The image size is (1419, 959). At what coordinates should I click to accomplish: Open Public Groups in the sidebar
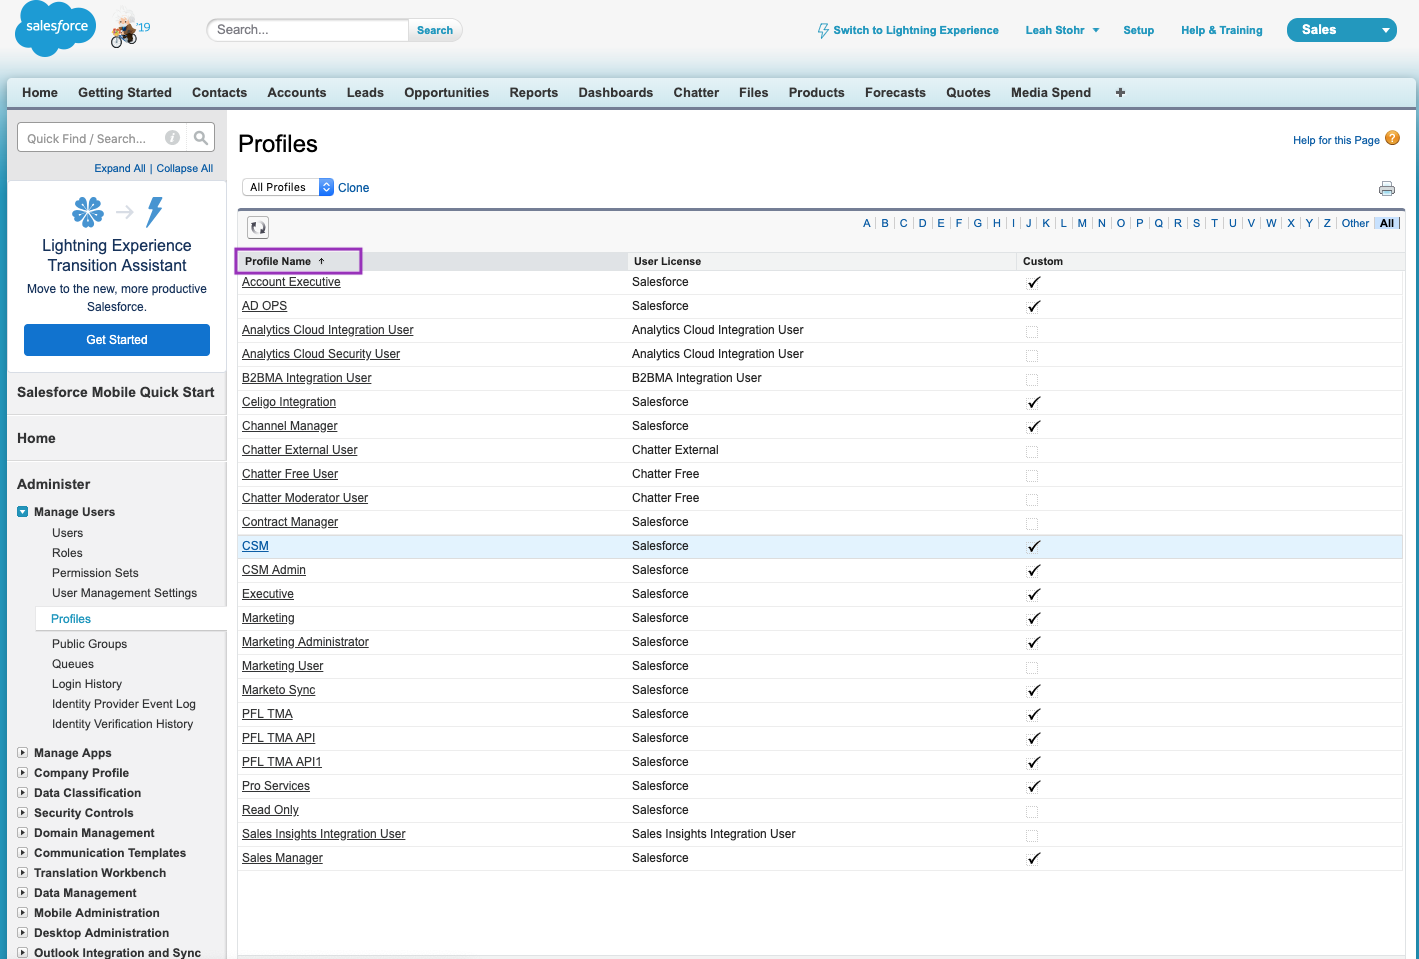coord(89,644)
